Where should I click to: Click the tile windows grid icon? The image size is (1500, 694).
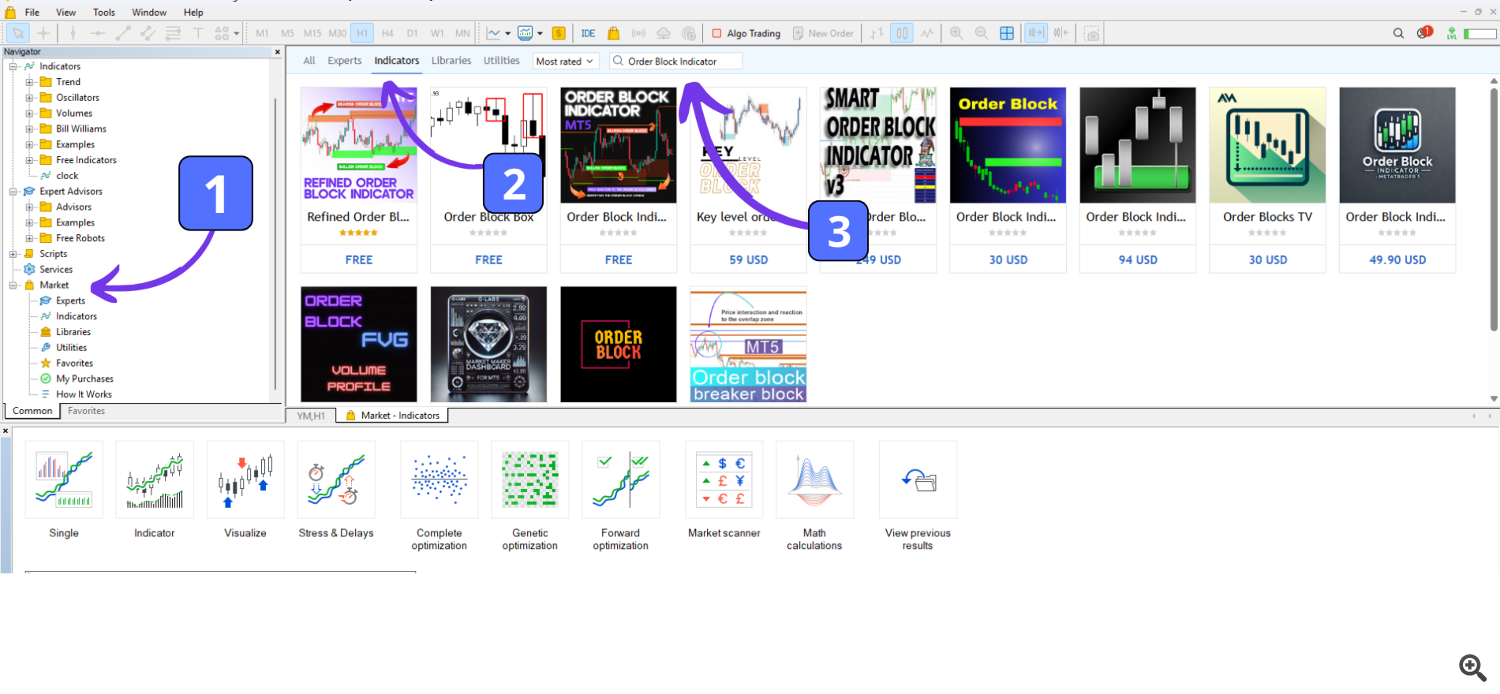click(x=1007, y=33)
